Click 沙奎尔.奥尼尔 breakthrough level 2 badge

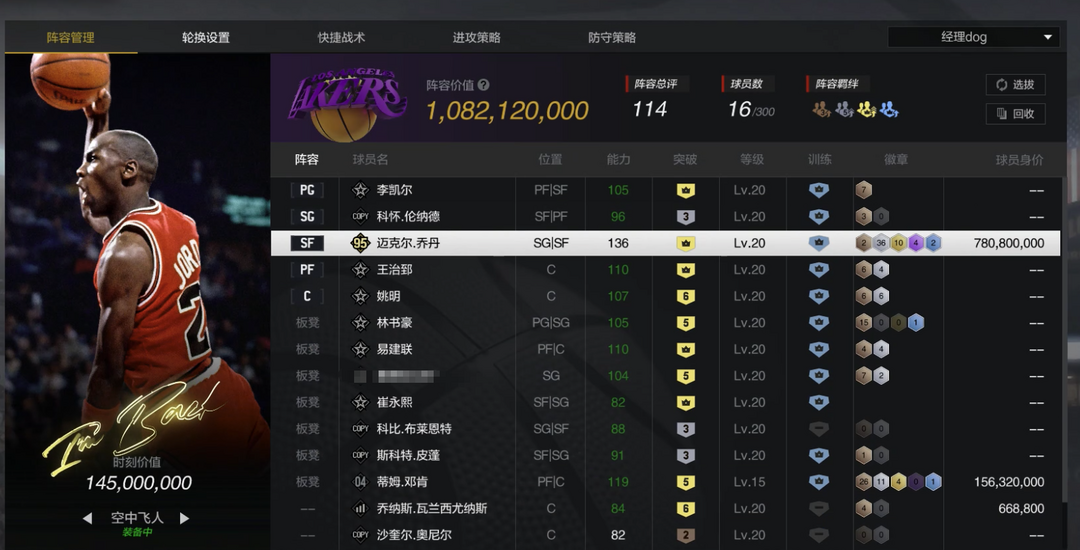685,535
